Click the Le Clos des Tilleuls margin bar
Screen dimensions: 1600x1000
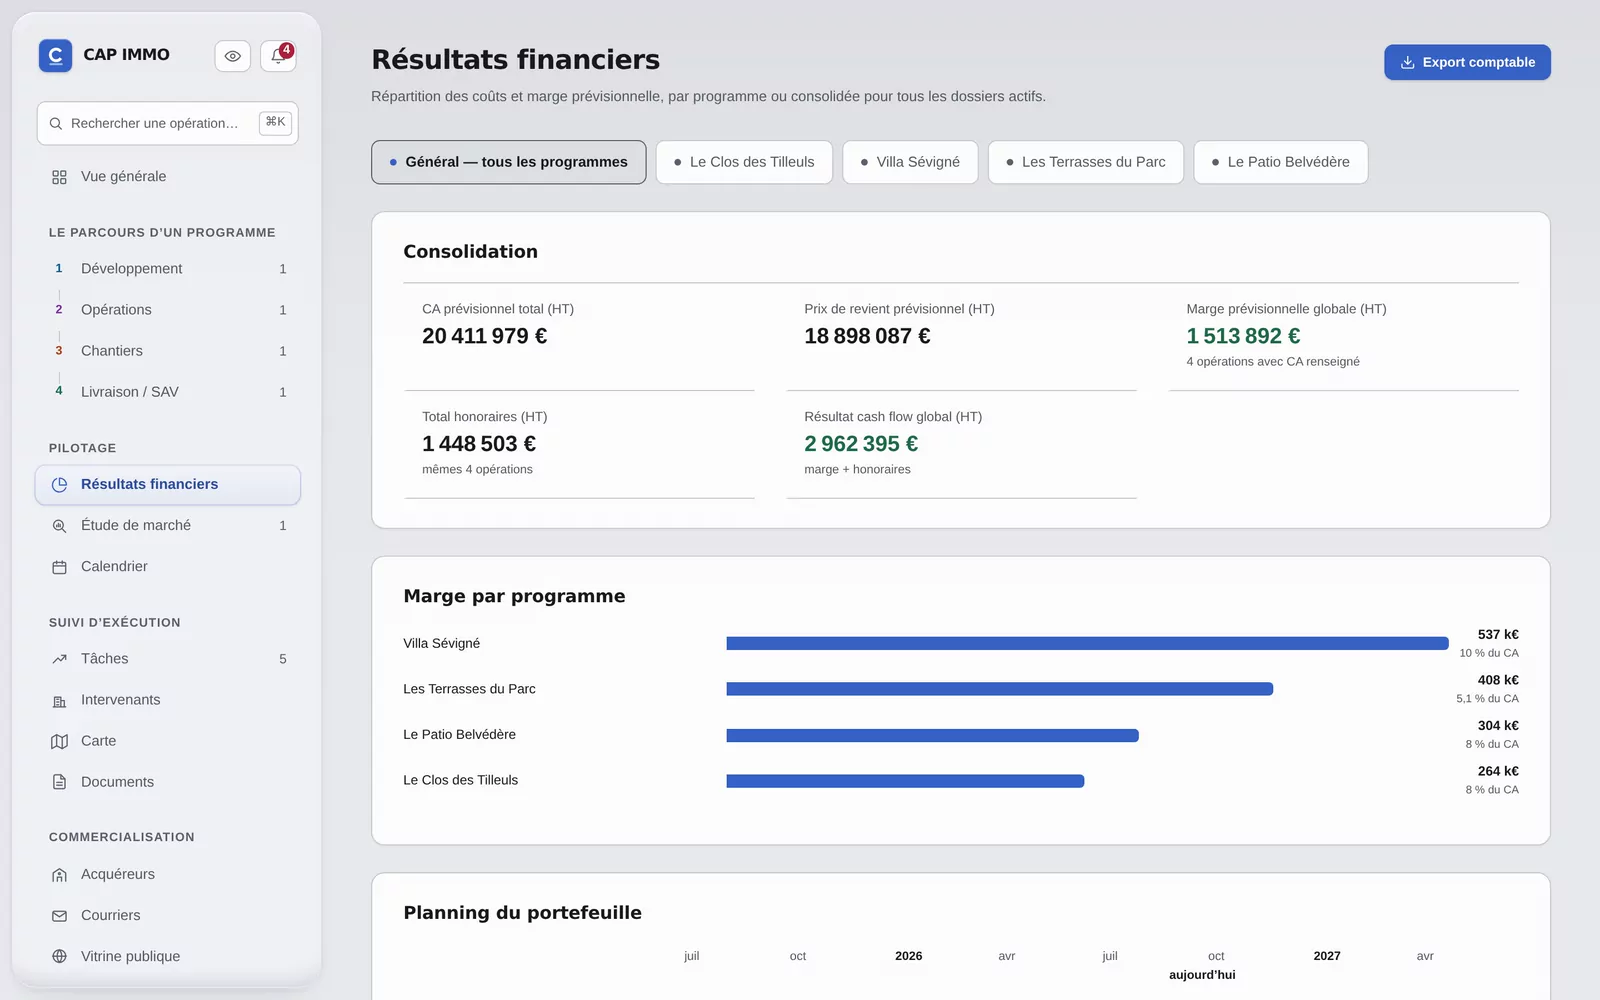pos(905,781)
